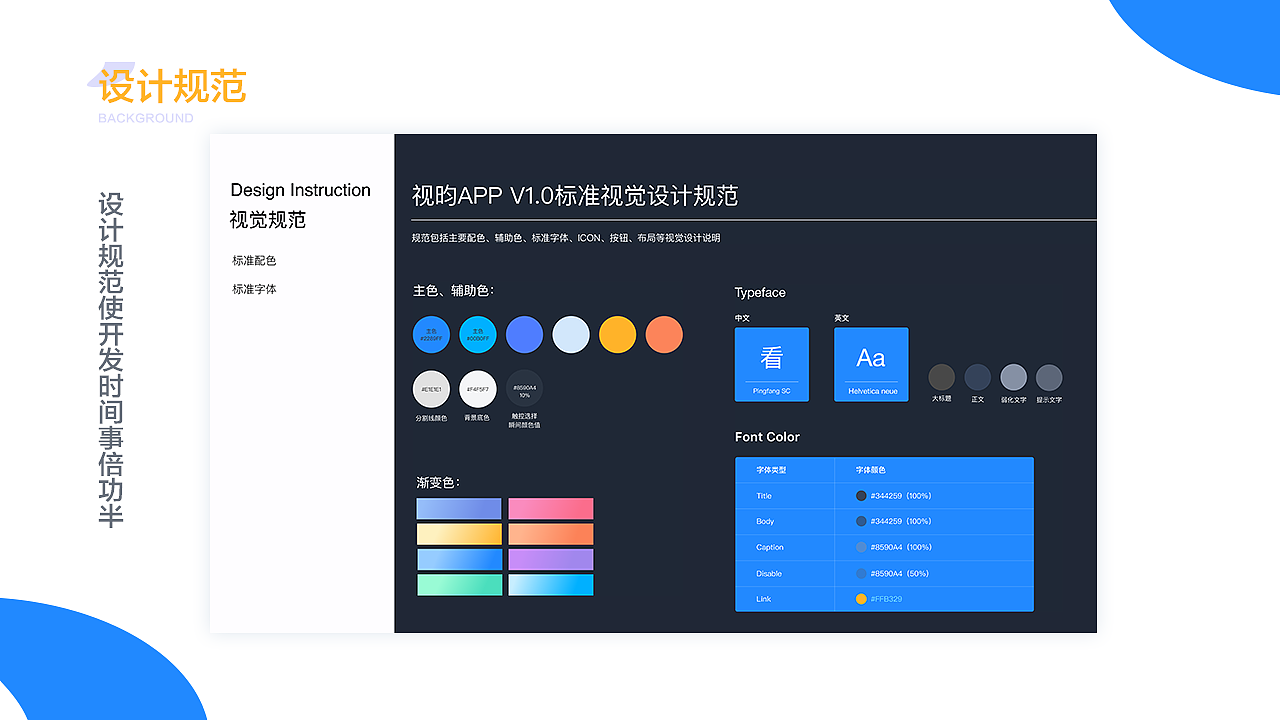Click the orange 设计规范 slide title

pos(172,87)
